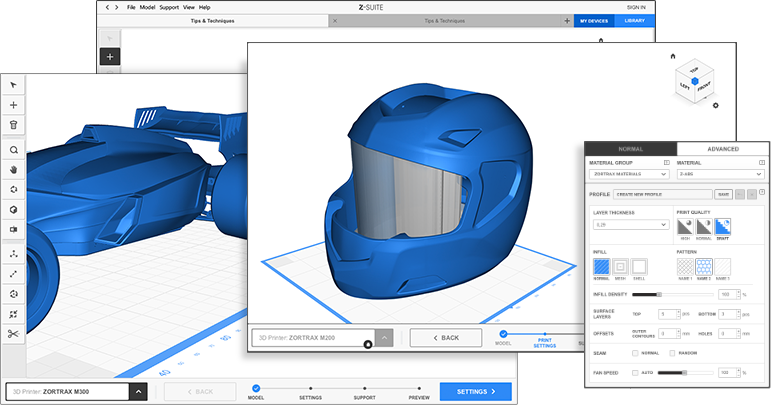Enable the Normal seam checkbox
The height and width of the screenshot is (405, 771).
(x=636, y=352)
